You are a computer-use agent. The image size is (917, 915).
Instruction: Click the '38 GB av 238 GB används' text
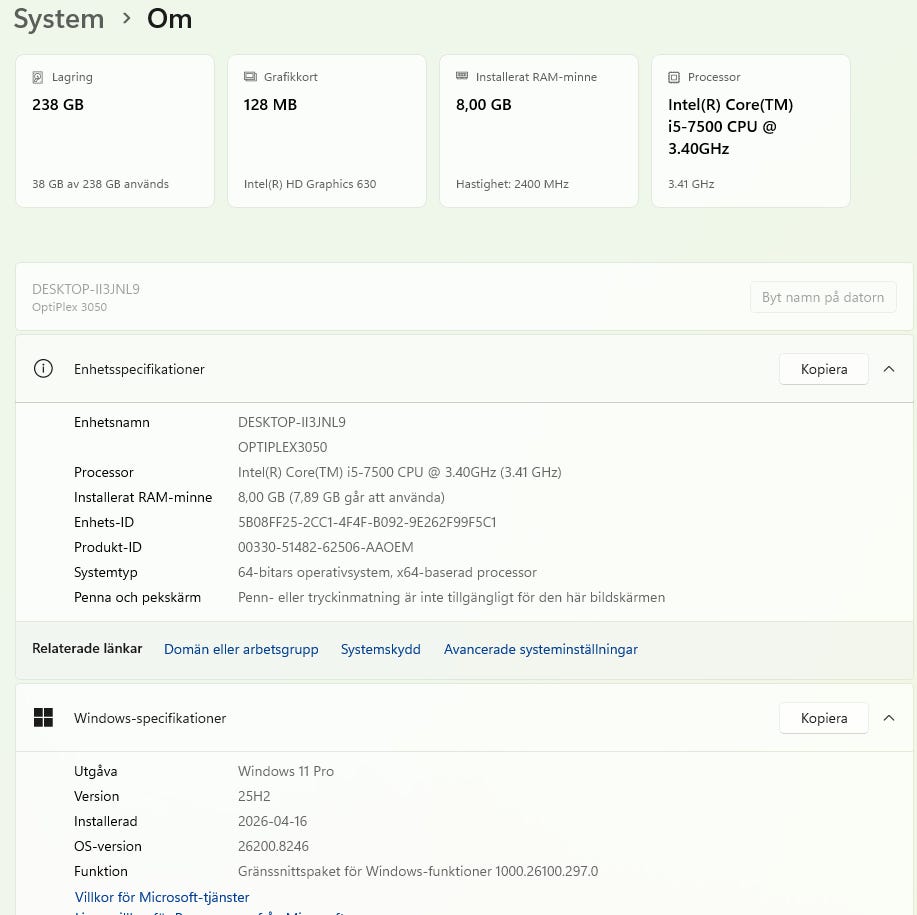tap(100, 184)
